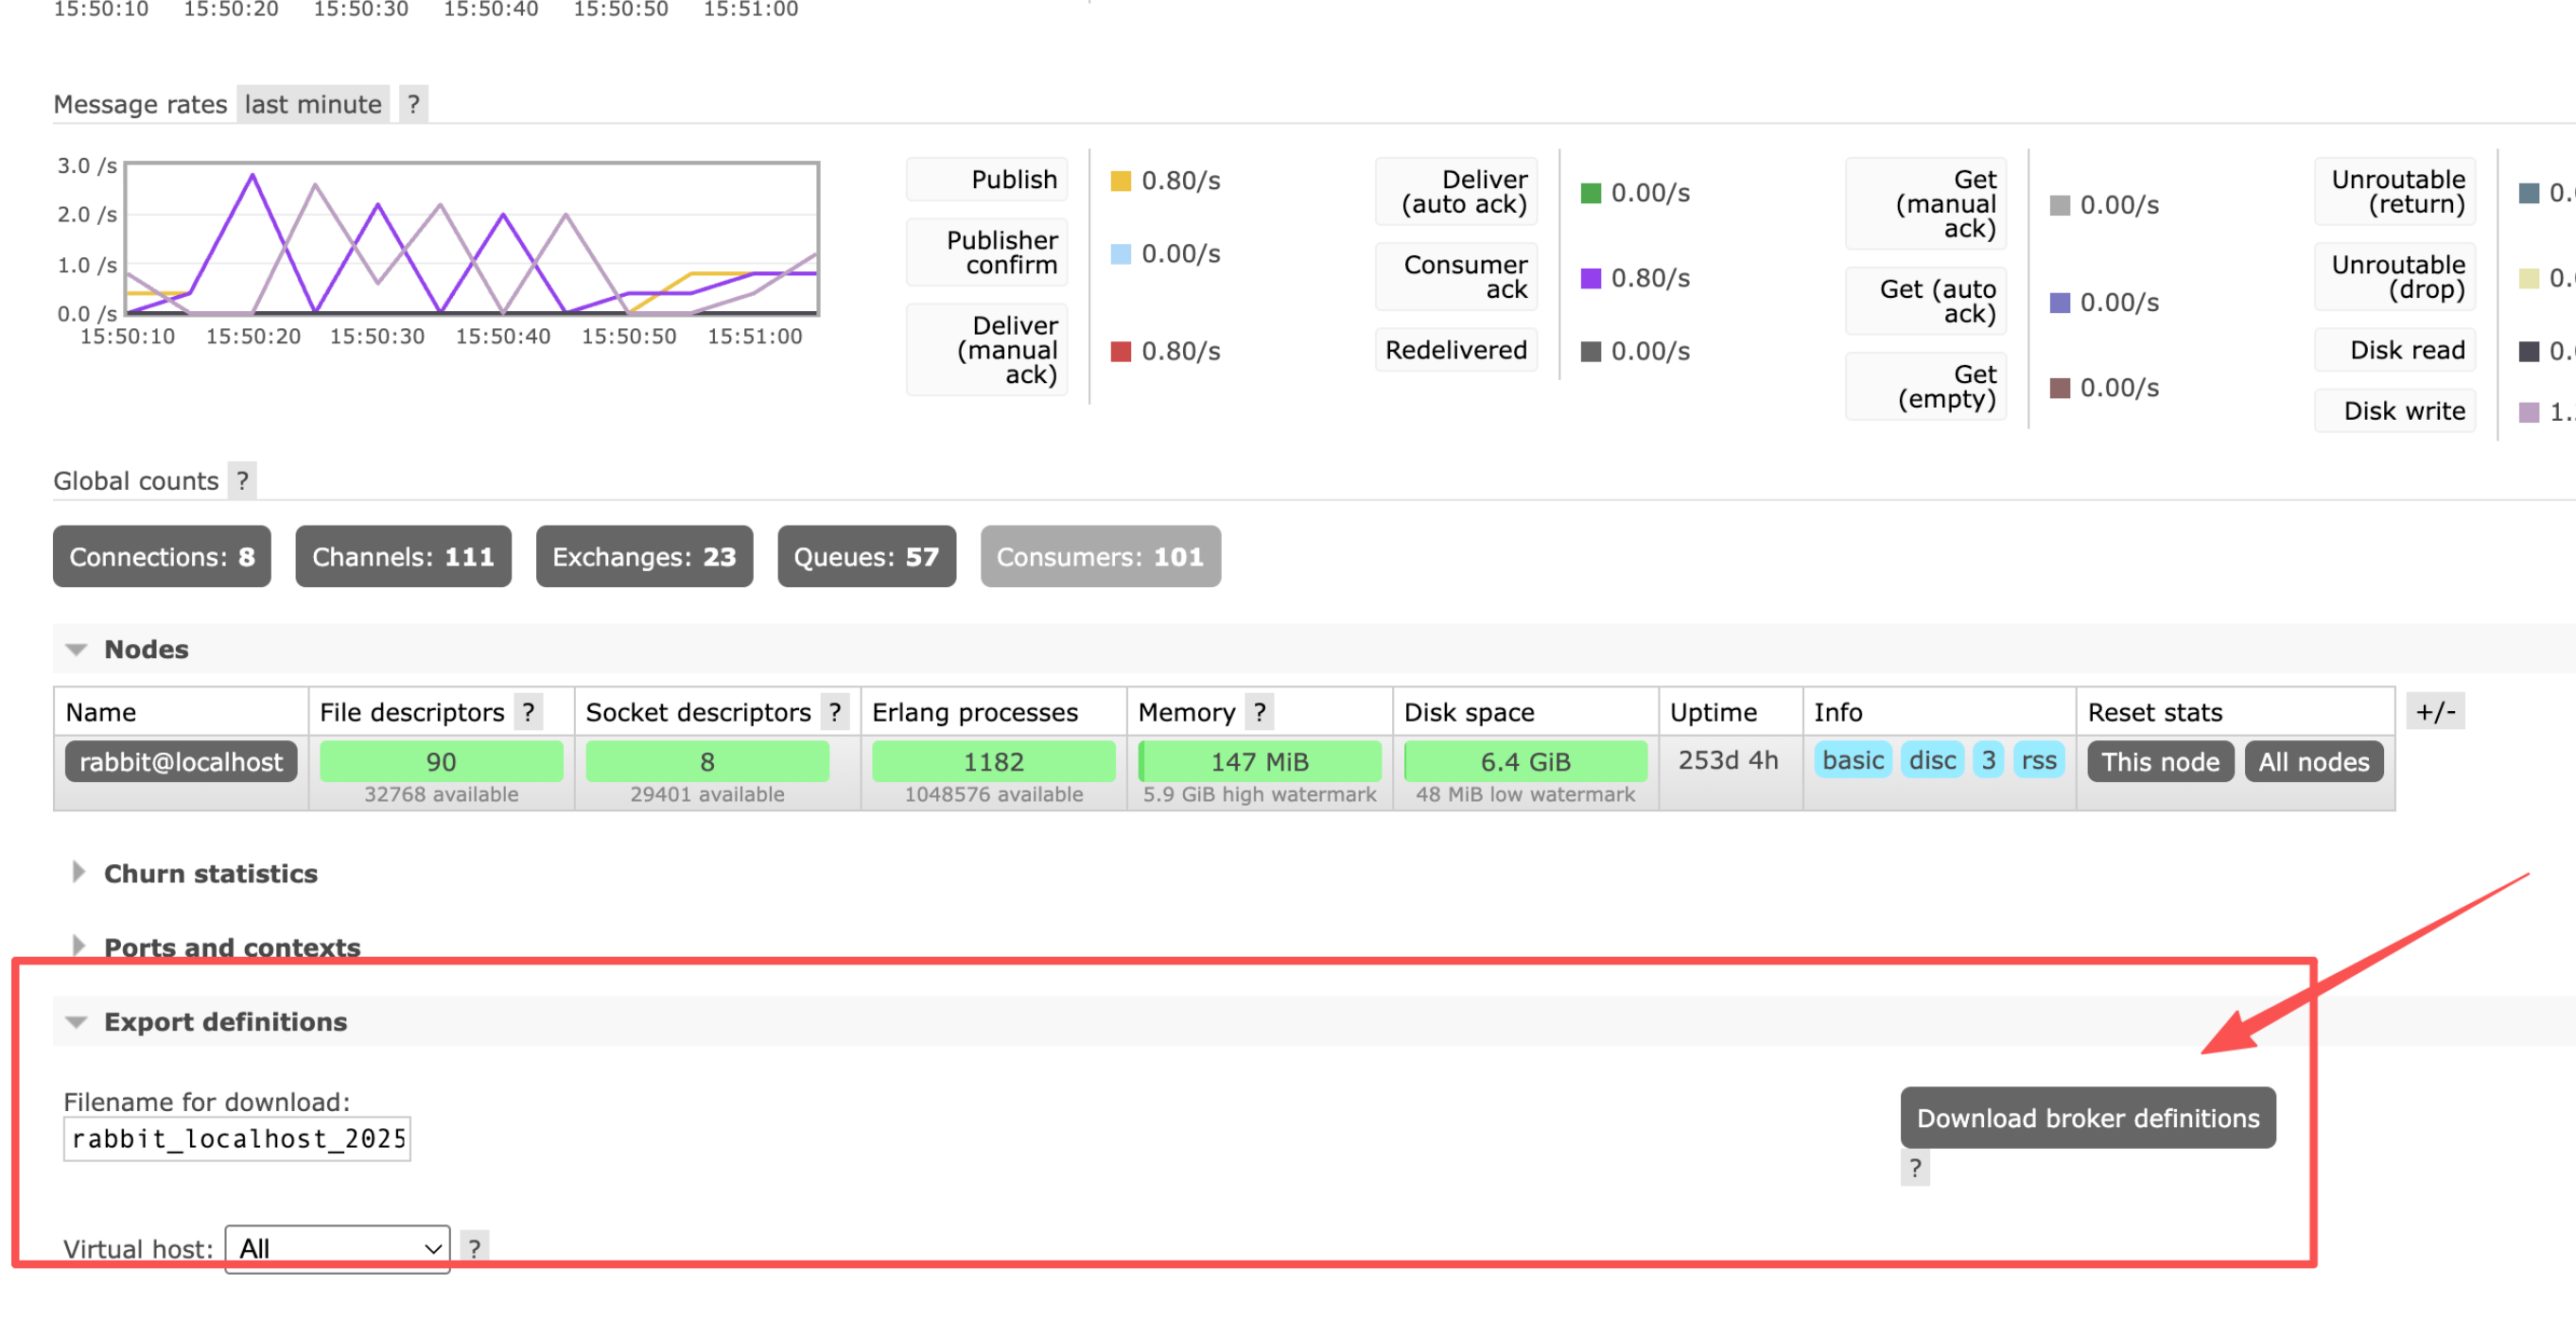Viewport: 2576px width, 1320px height.
Task: Click the red Deliver manual ack swatch
Action: coord(1120,352)
